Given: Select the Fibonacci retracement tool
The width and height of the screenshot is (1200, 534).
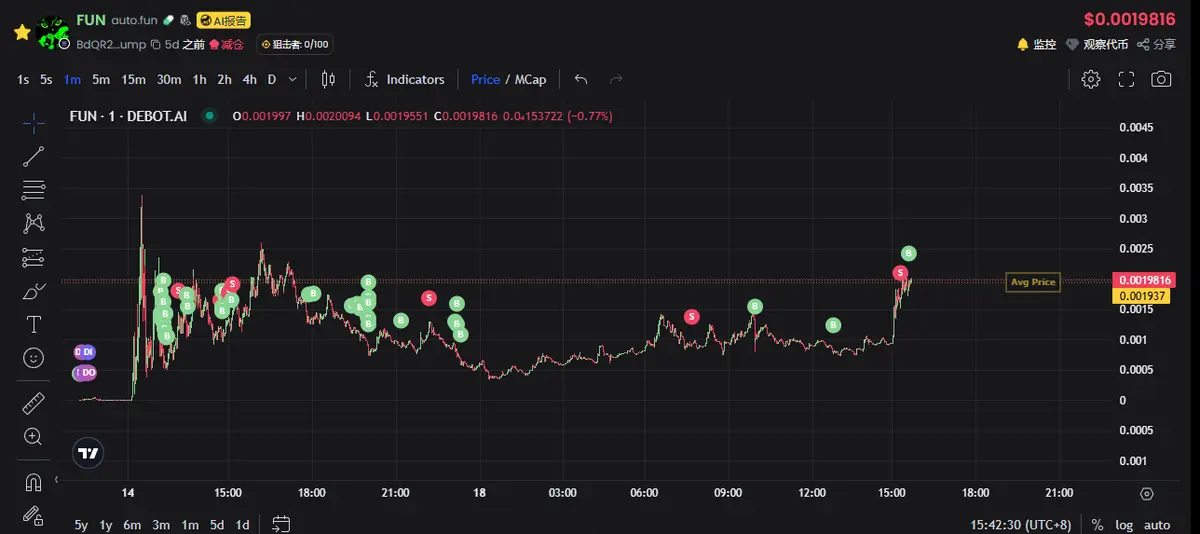Looking at the screenshot, I should [33, 189].
